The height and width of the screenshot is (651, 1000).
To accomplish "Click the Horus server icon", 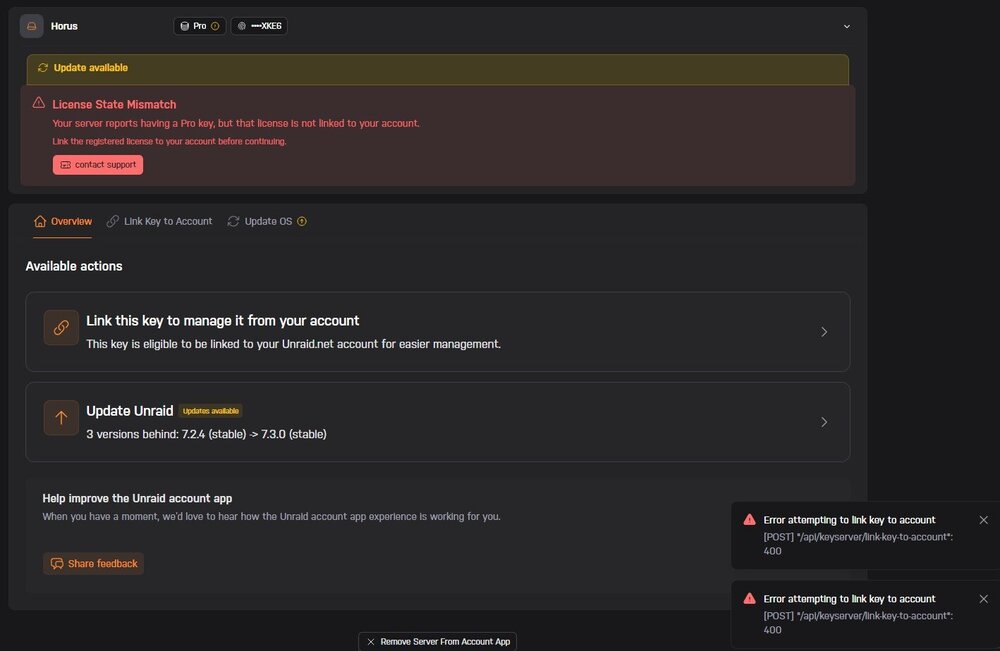I will coord(31,26).
